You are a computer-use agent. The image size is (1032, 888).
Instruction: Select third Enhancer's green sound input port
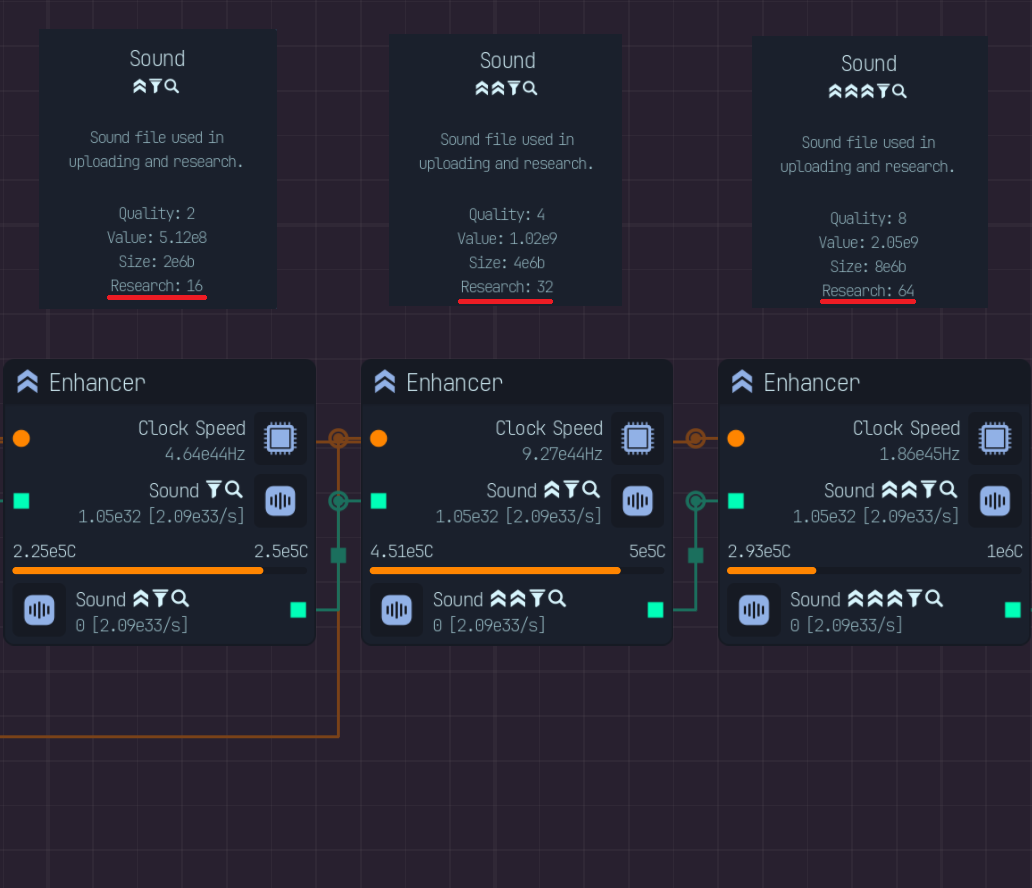coord(736,501)
